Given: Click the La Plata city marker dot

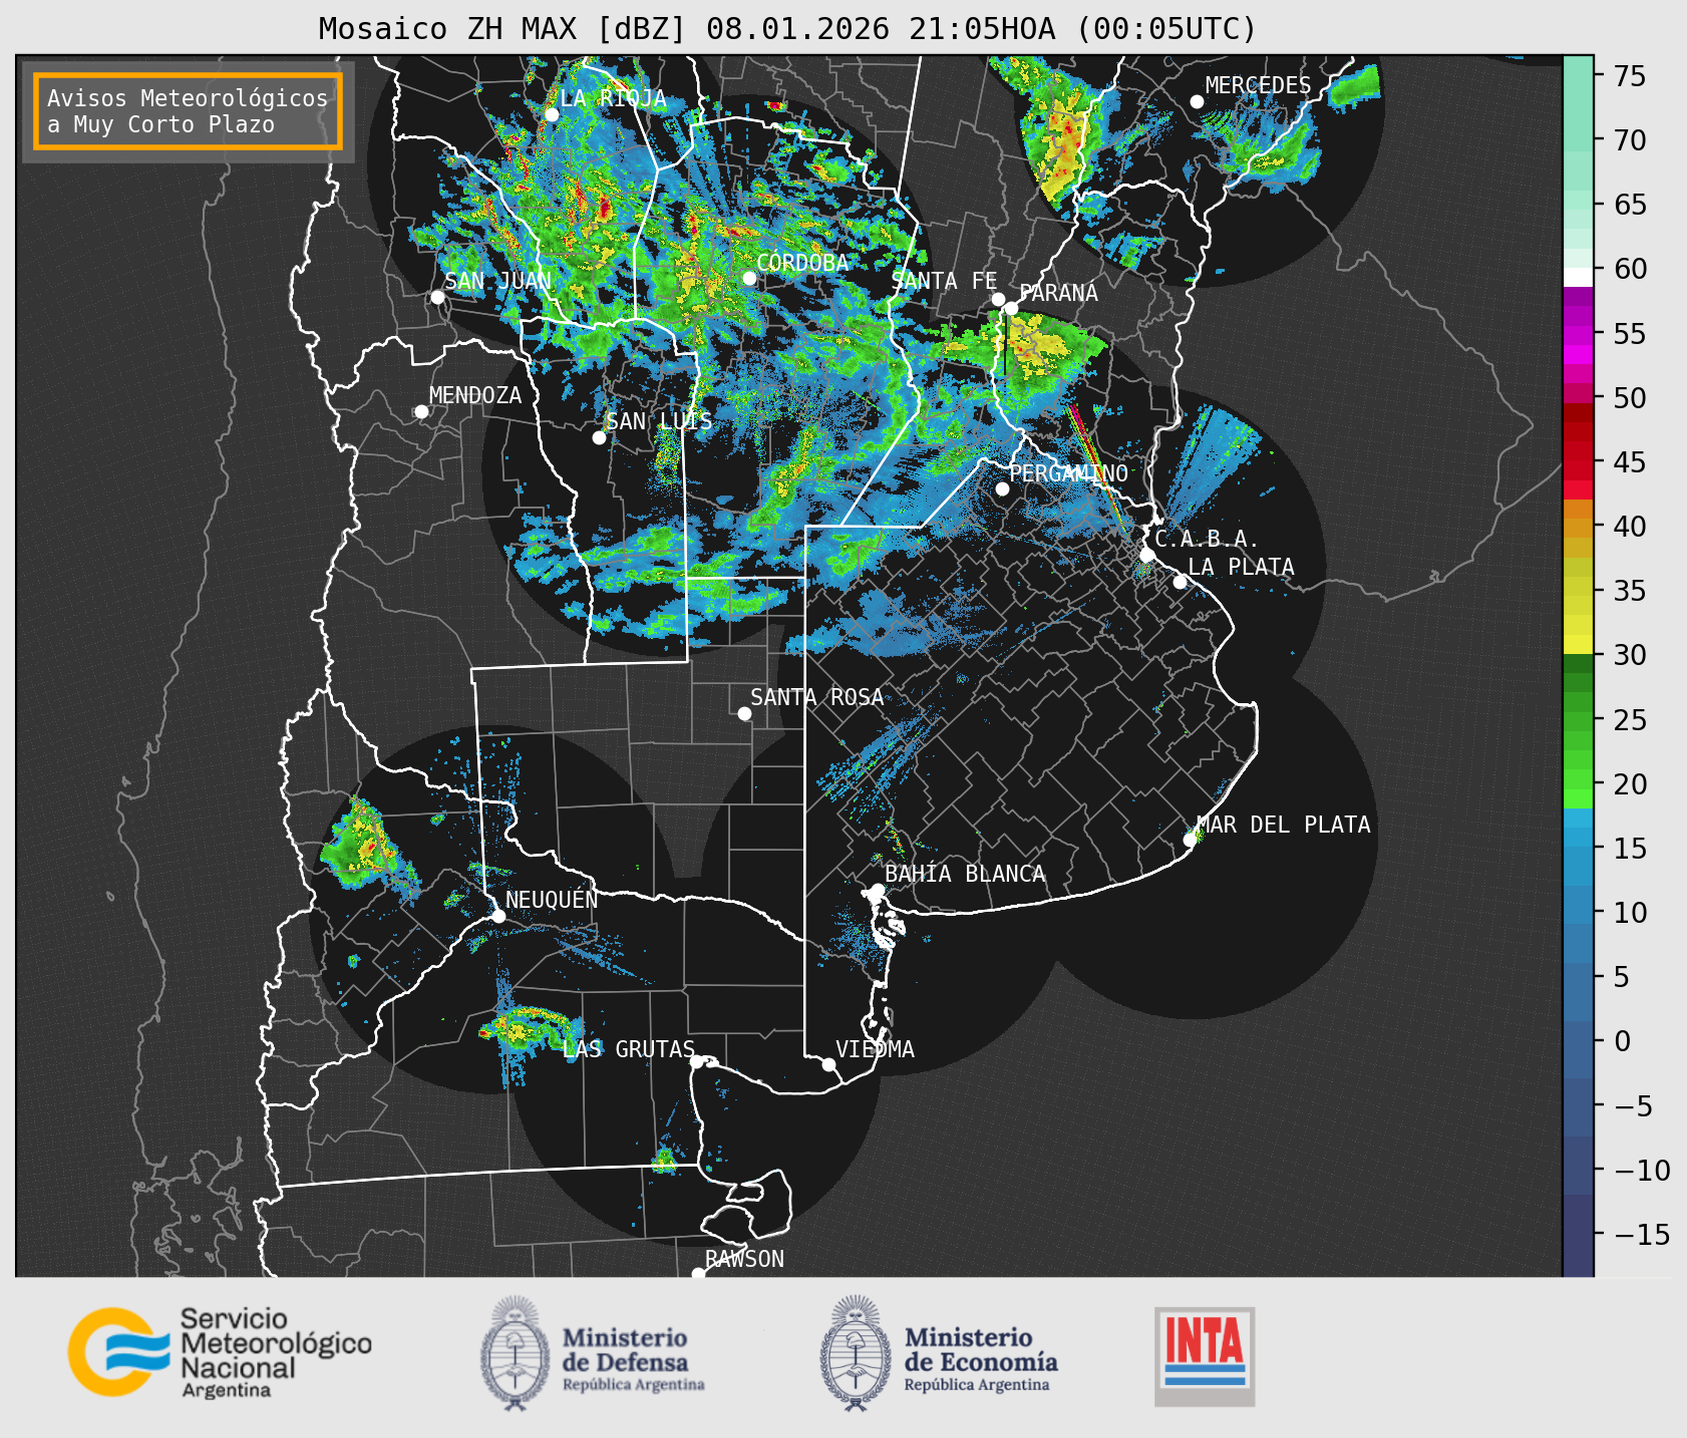Looking at the screenshot, I should point(1180,582).
